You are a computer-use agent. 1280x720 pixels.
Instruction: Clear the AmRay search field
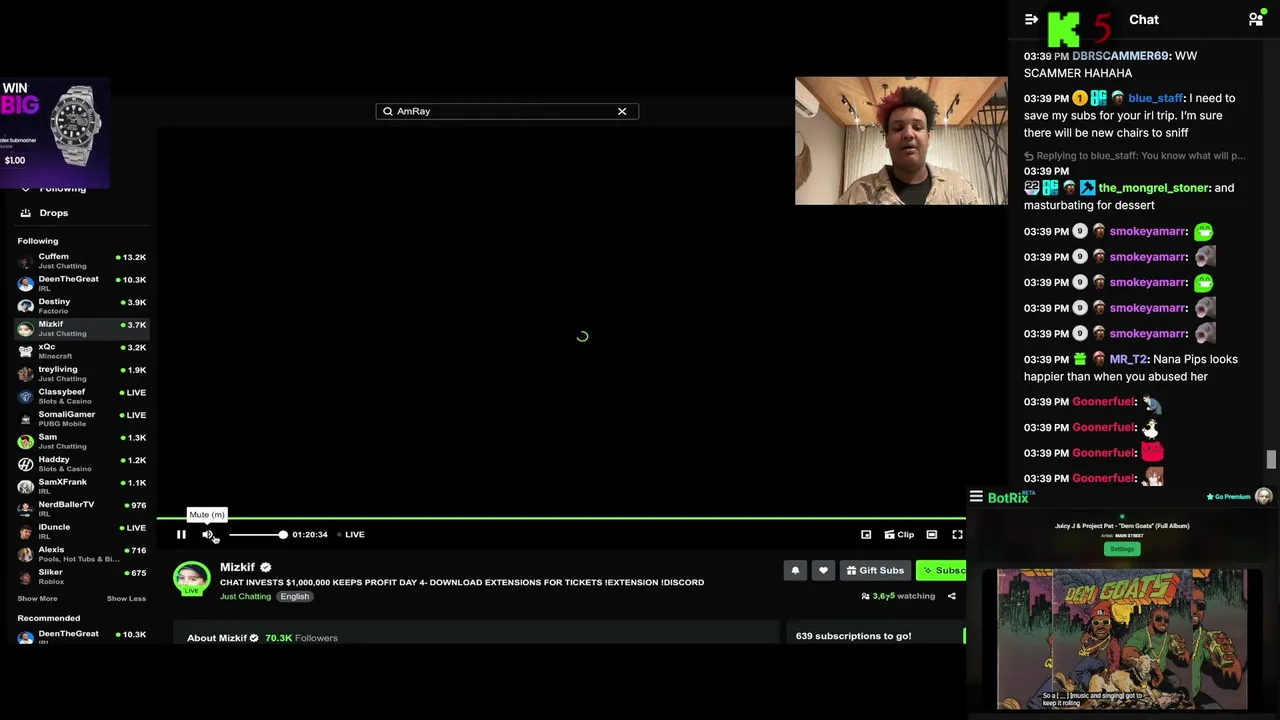coord(622,111)
